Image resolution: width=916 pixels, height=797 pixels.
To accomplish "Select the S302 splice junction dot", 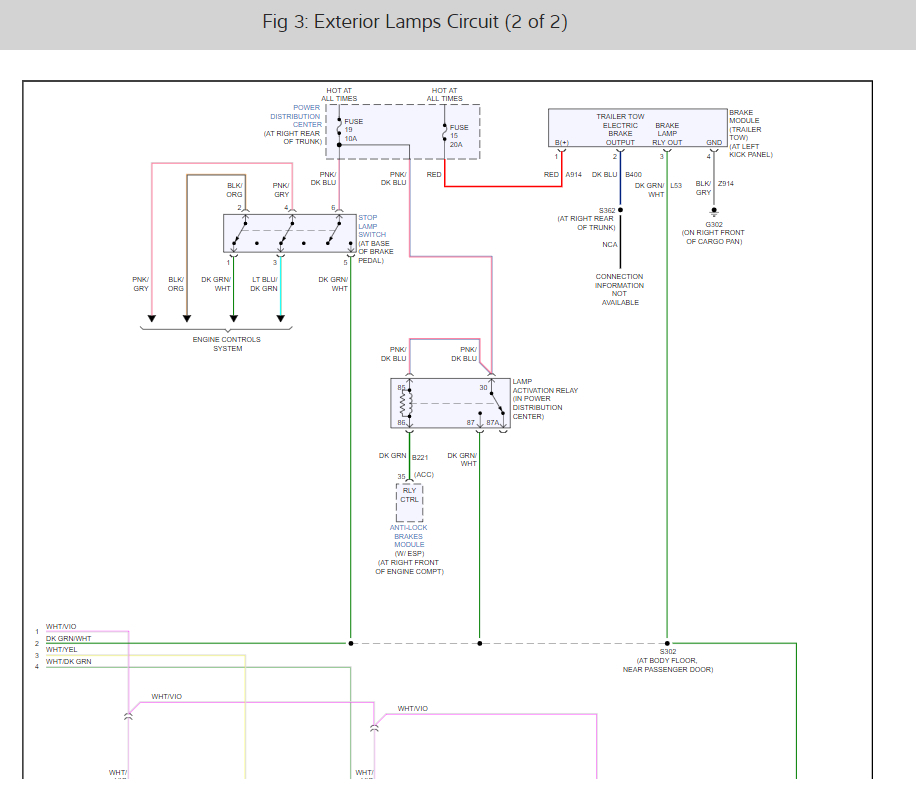I will (x=667, y=643).
